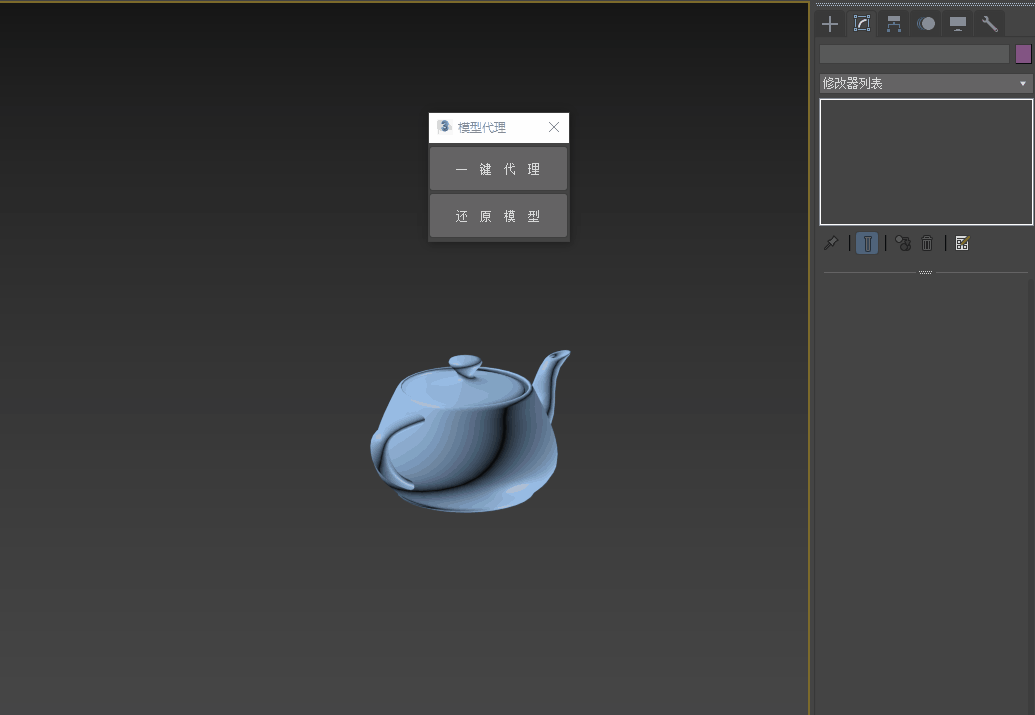Click the Remove Modifier trash icon

click(928, 243)
